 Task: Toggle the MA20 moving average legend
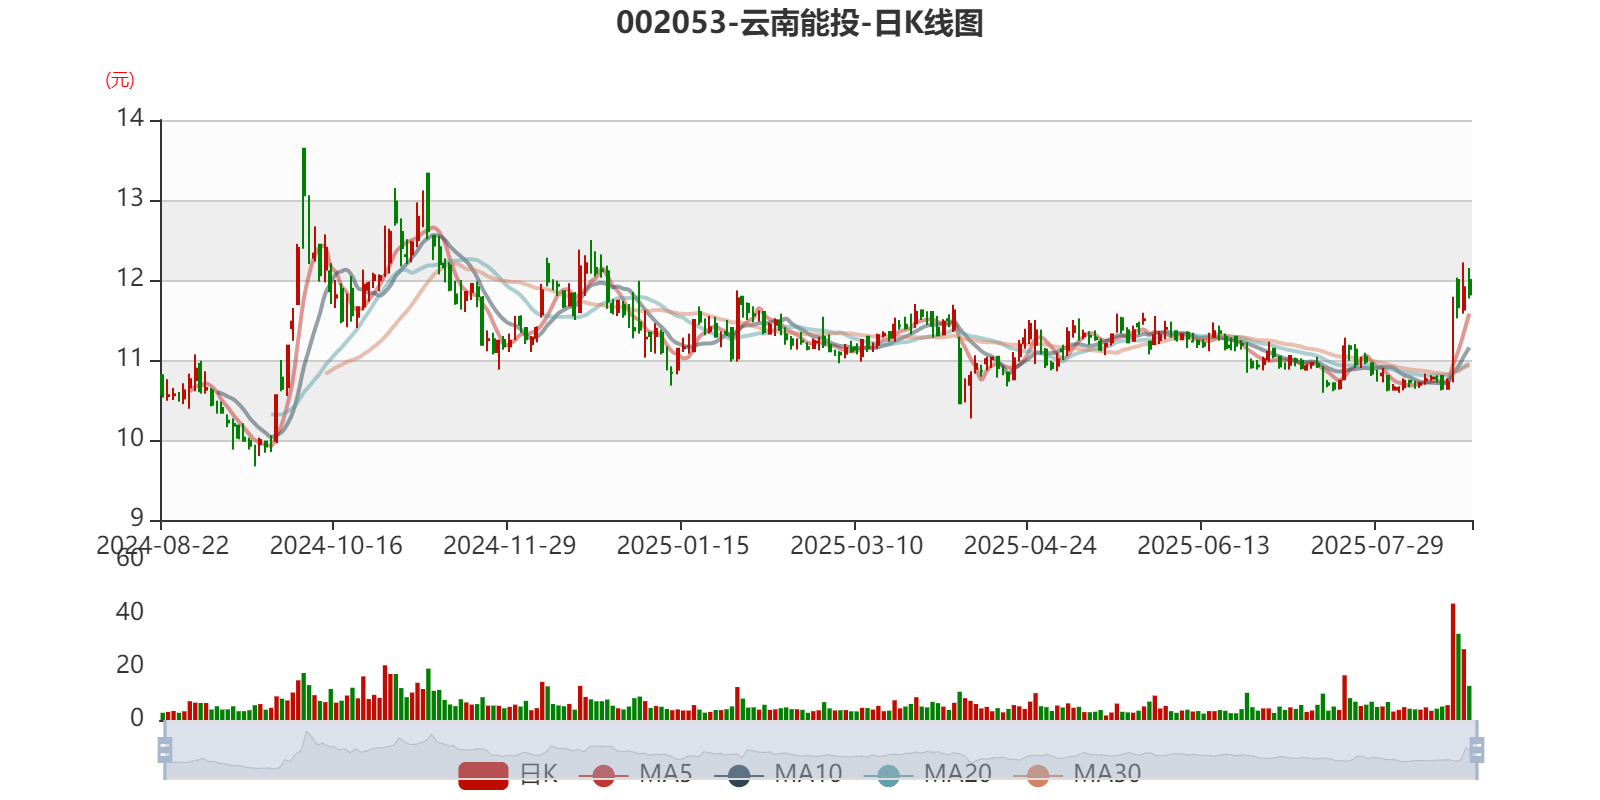click(x=927, y=774)
